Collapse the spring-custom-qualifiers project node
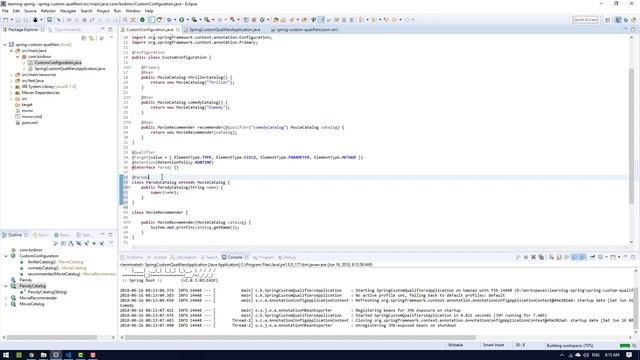The image size is (640, 360). point(5,44)
